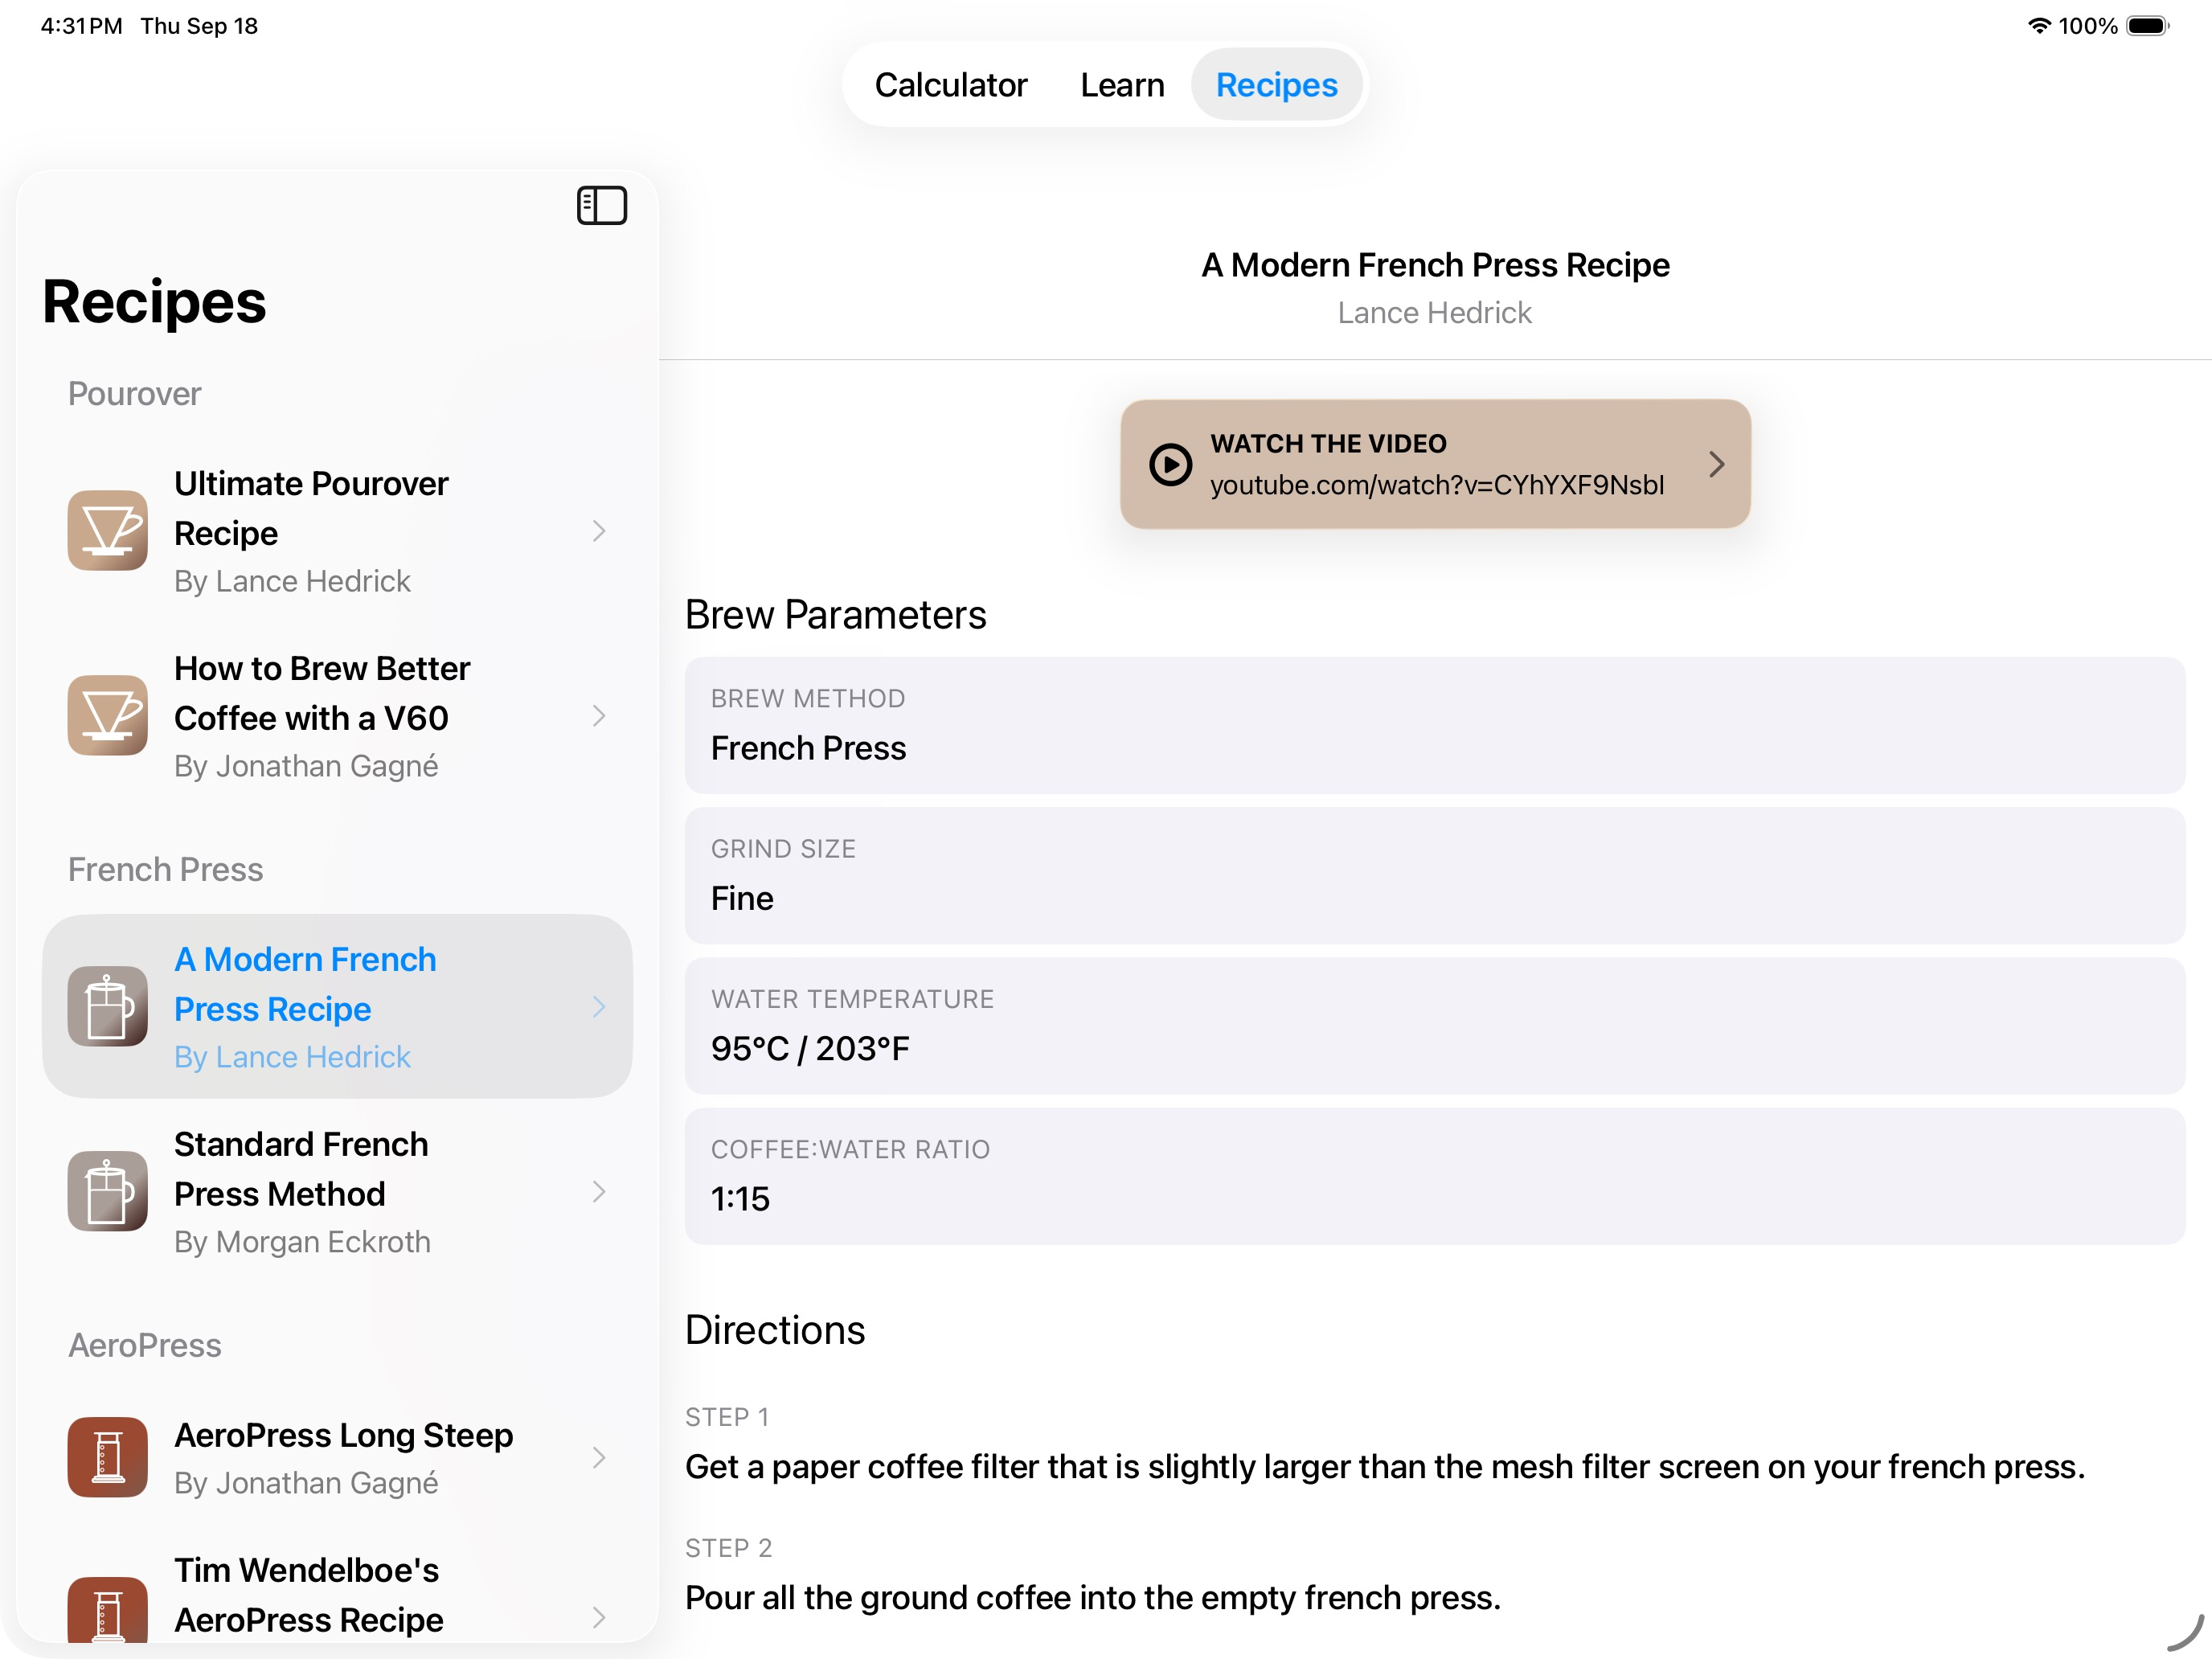2212x1659 pixels.
Task: Switch to the Calculator tab
Action: pos(950,85)
